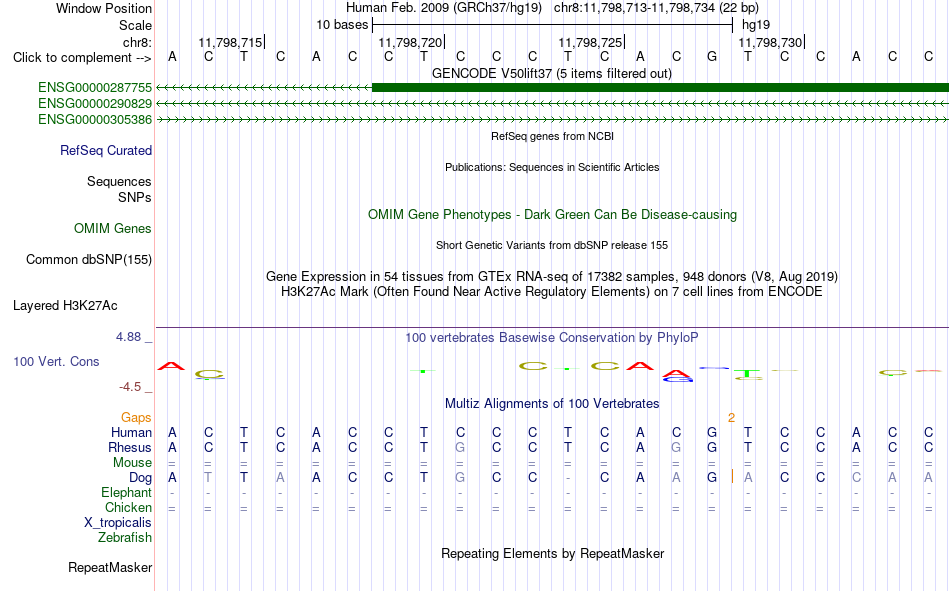Click the Elephant species row label
Screen dimensions: 950x591
tap(126, 492)
